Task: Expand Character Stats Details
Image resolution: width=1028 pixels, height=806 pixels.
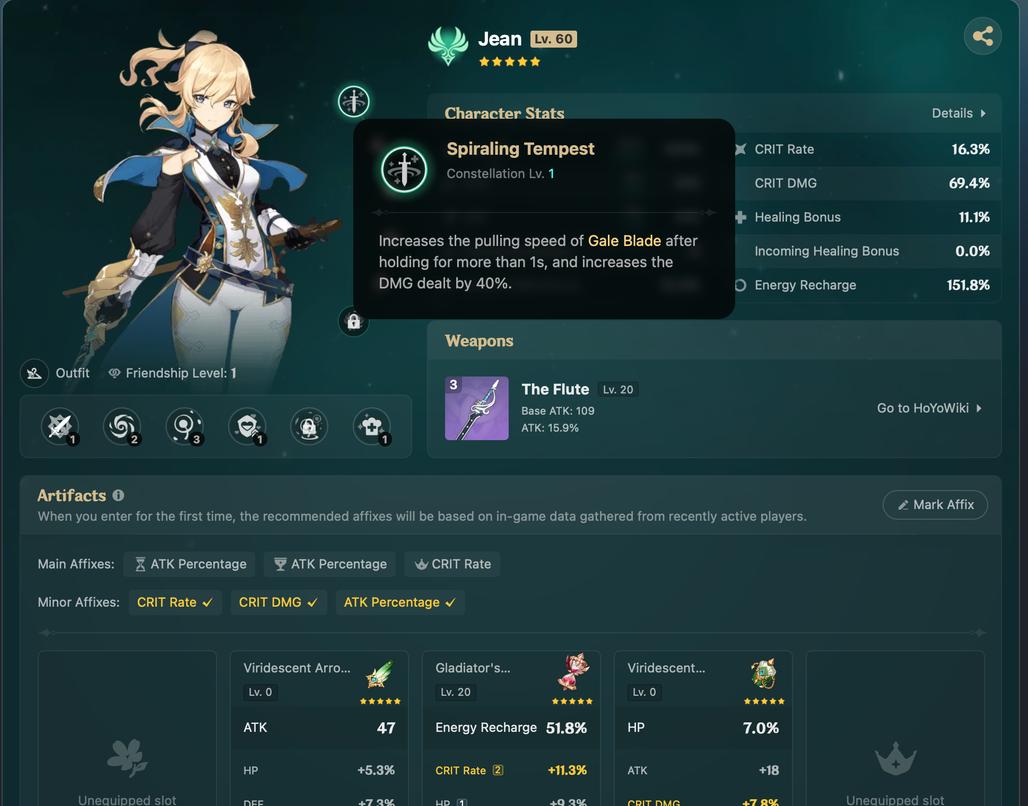Action: [x=959, y=113]
